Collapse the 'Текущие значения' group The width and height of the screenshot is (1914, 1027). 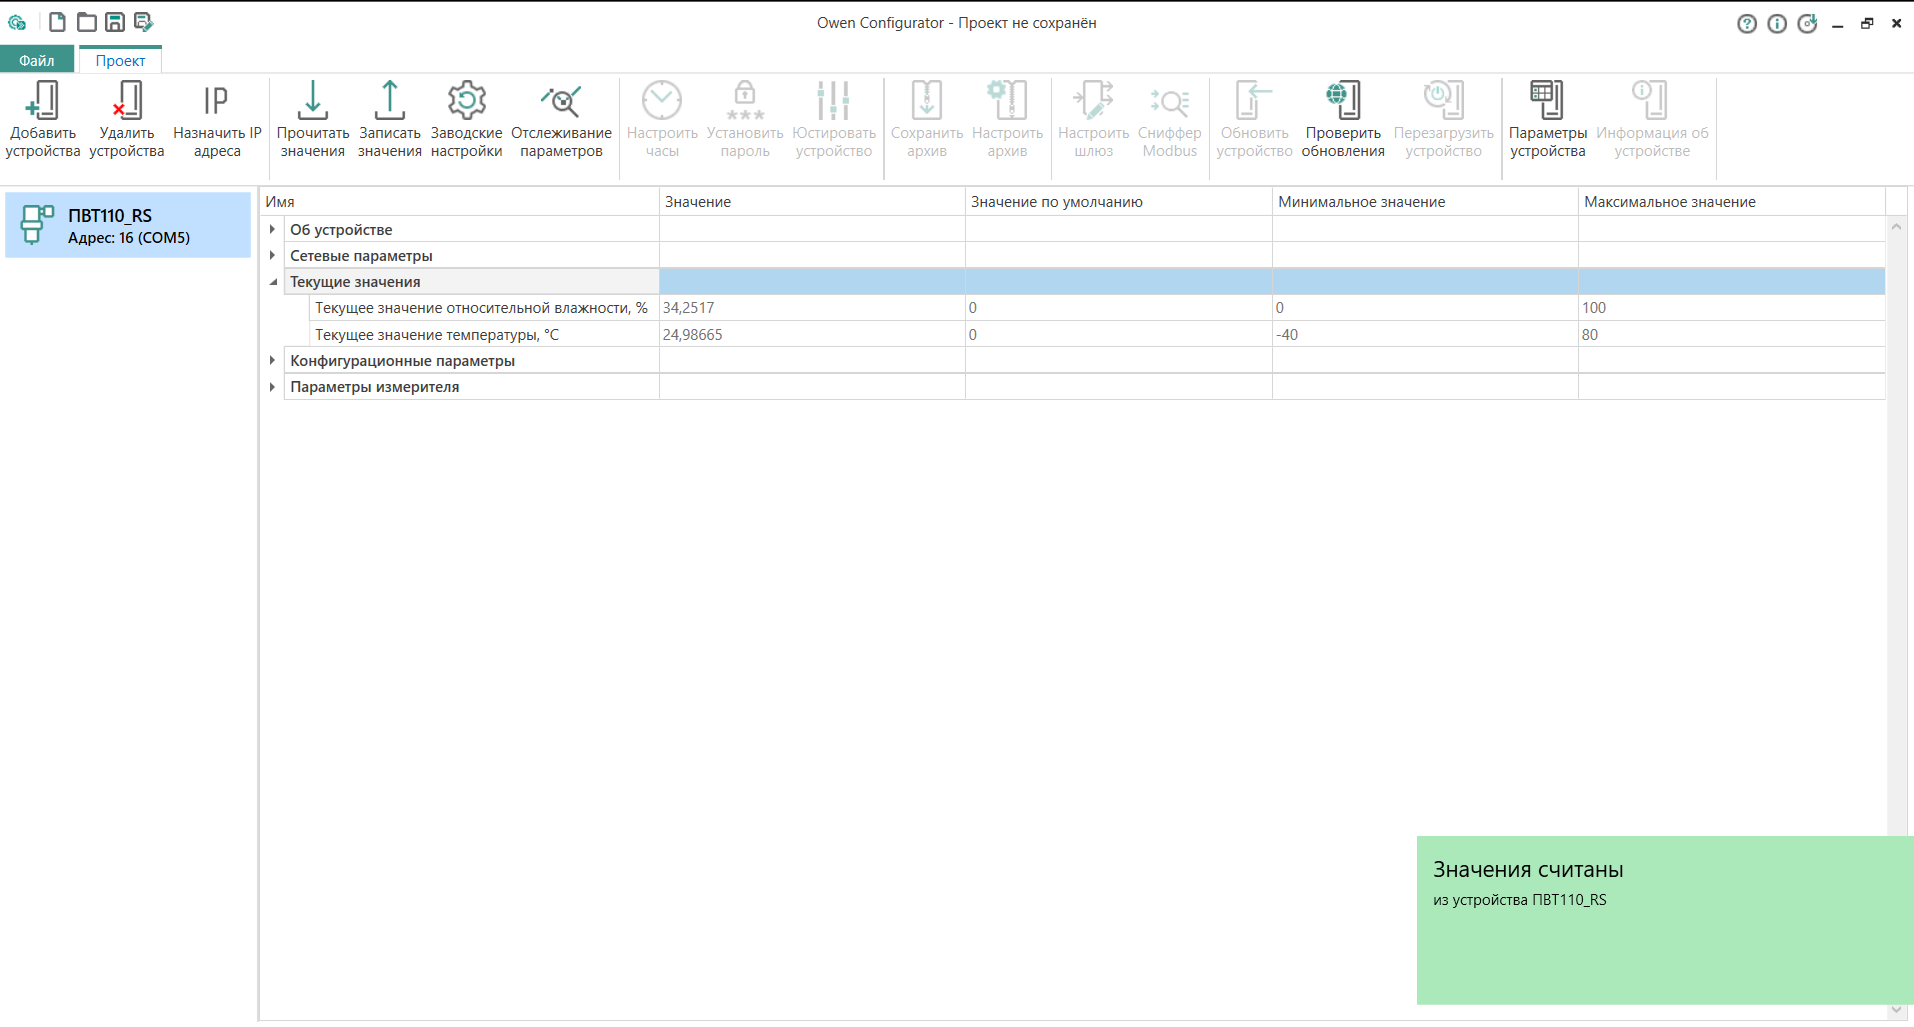point(272,282)
